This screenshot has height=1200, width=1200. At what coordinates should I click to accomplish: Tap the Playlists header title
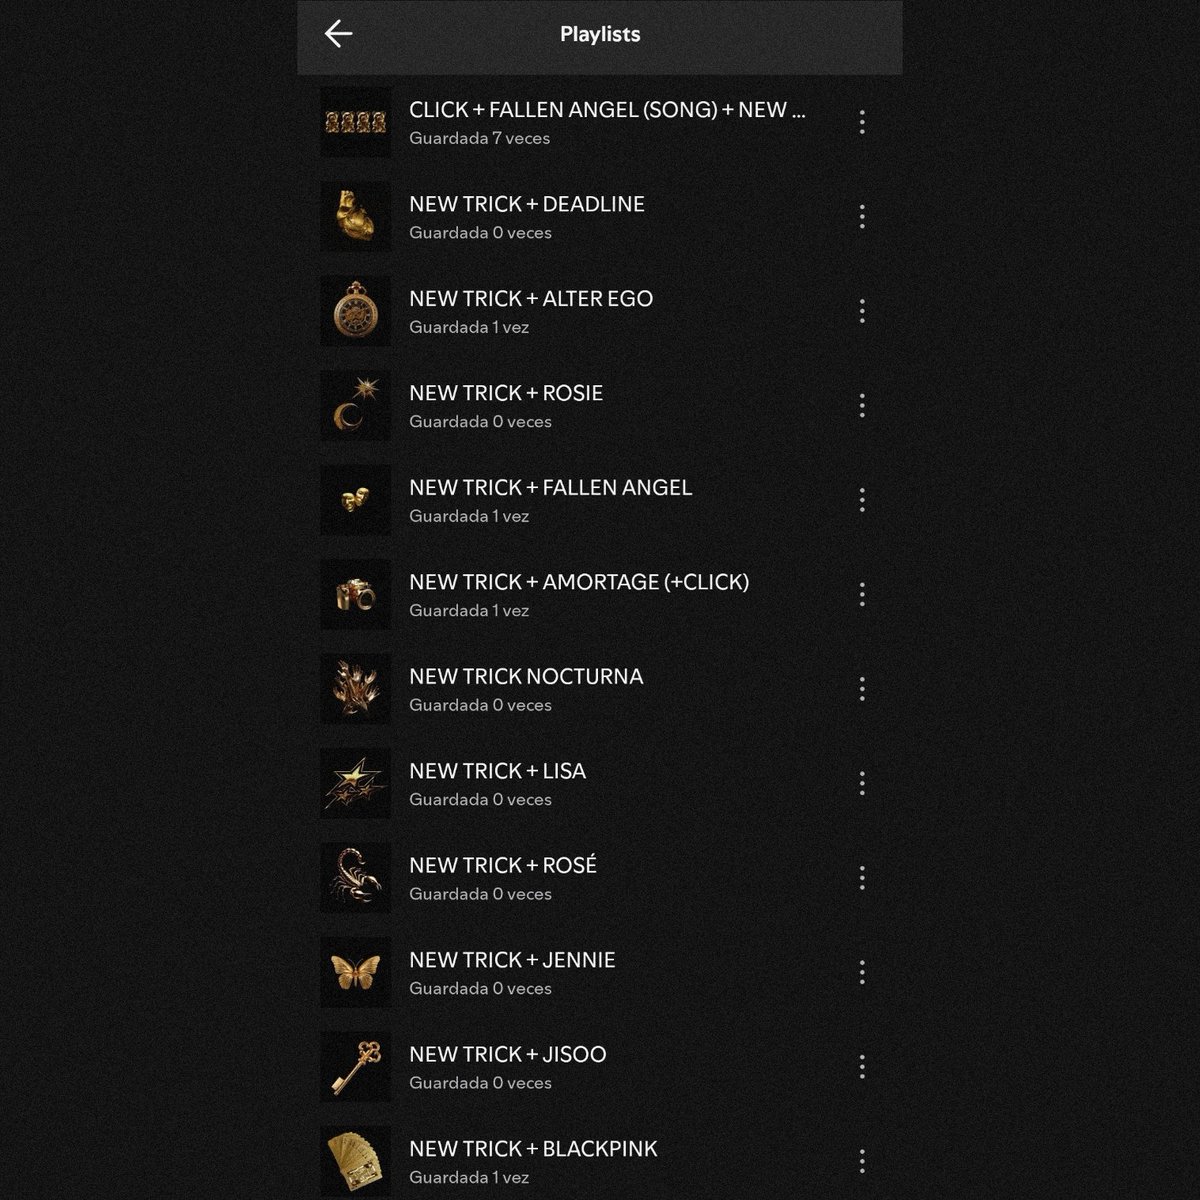[600, 34]
